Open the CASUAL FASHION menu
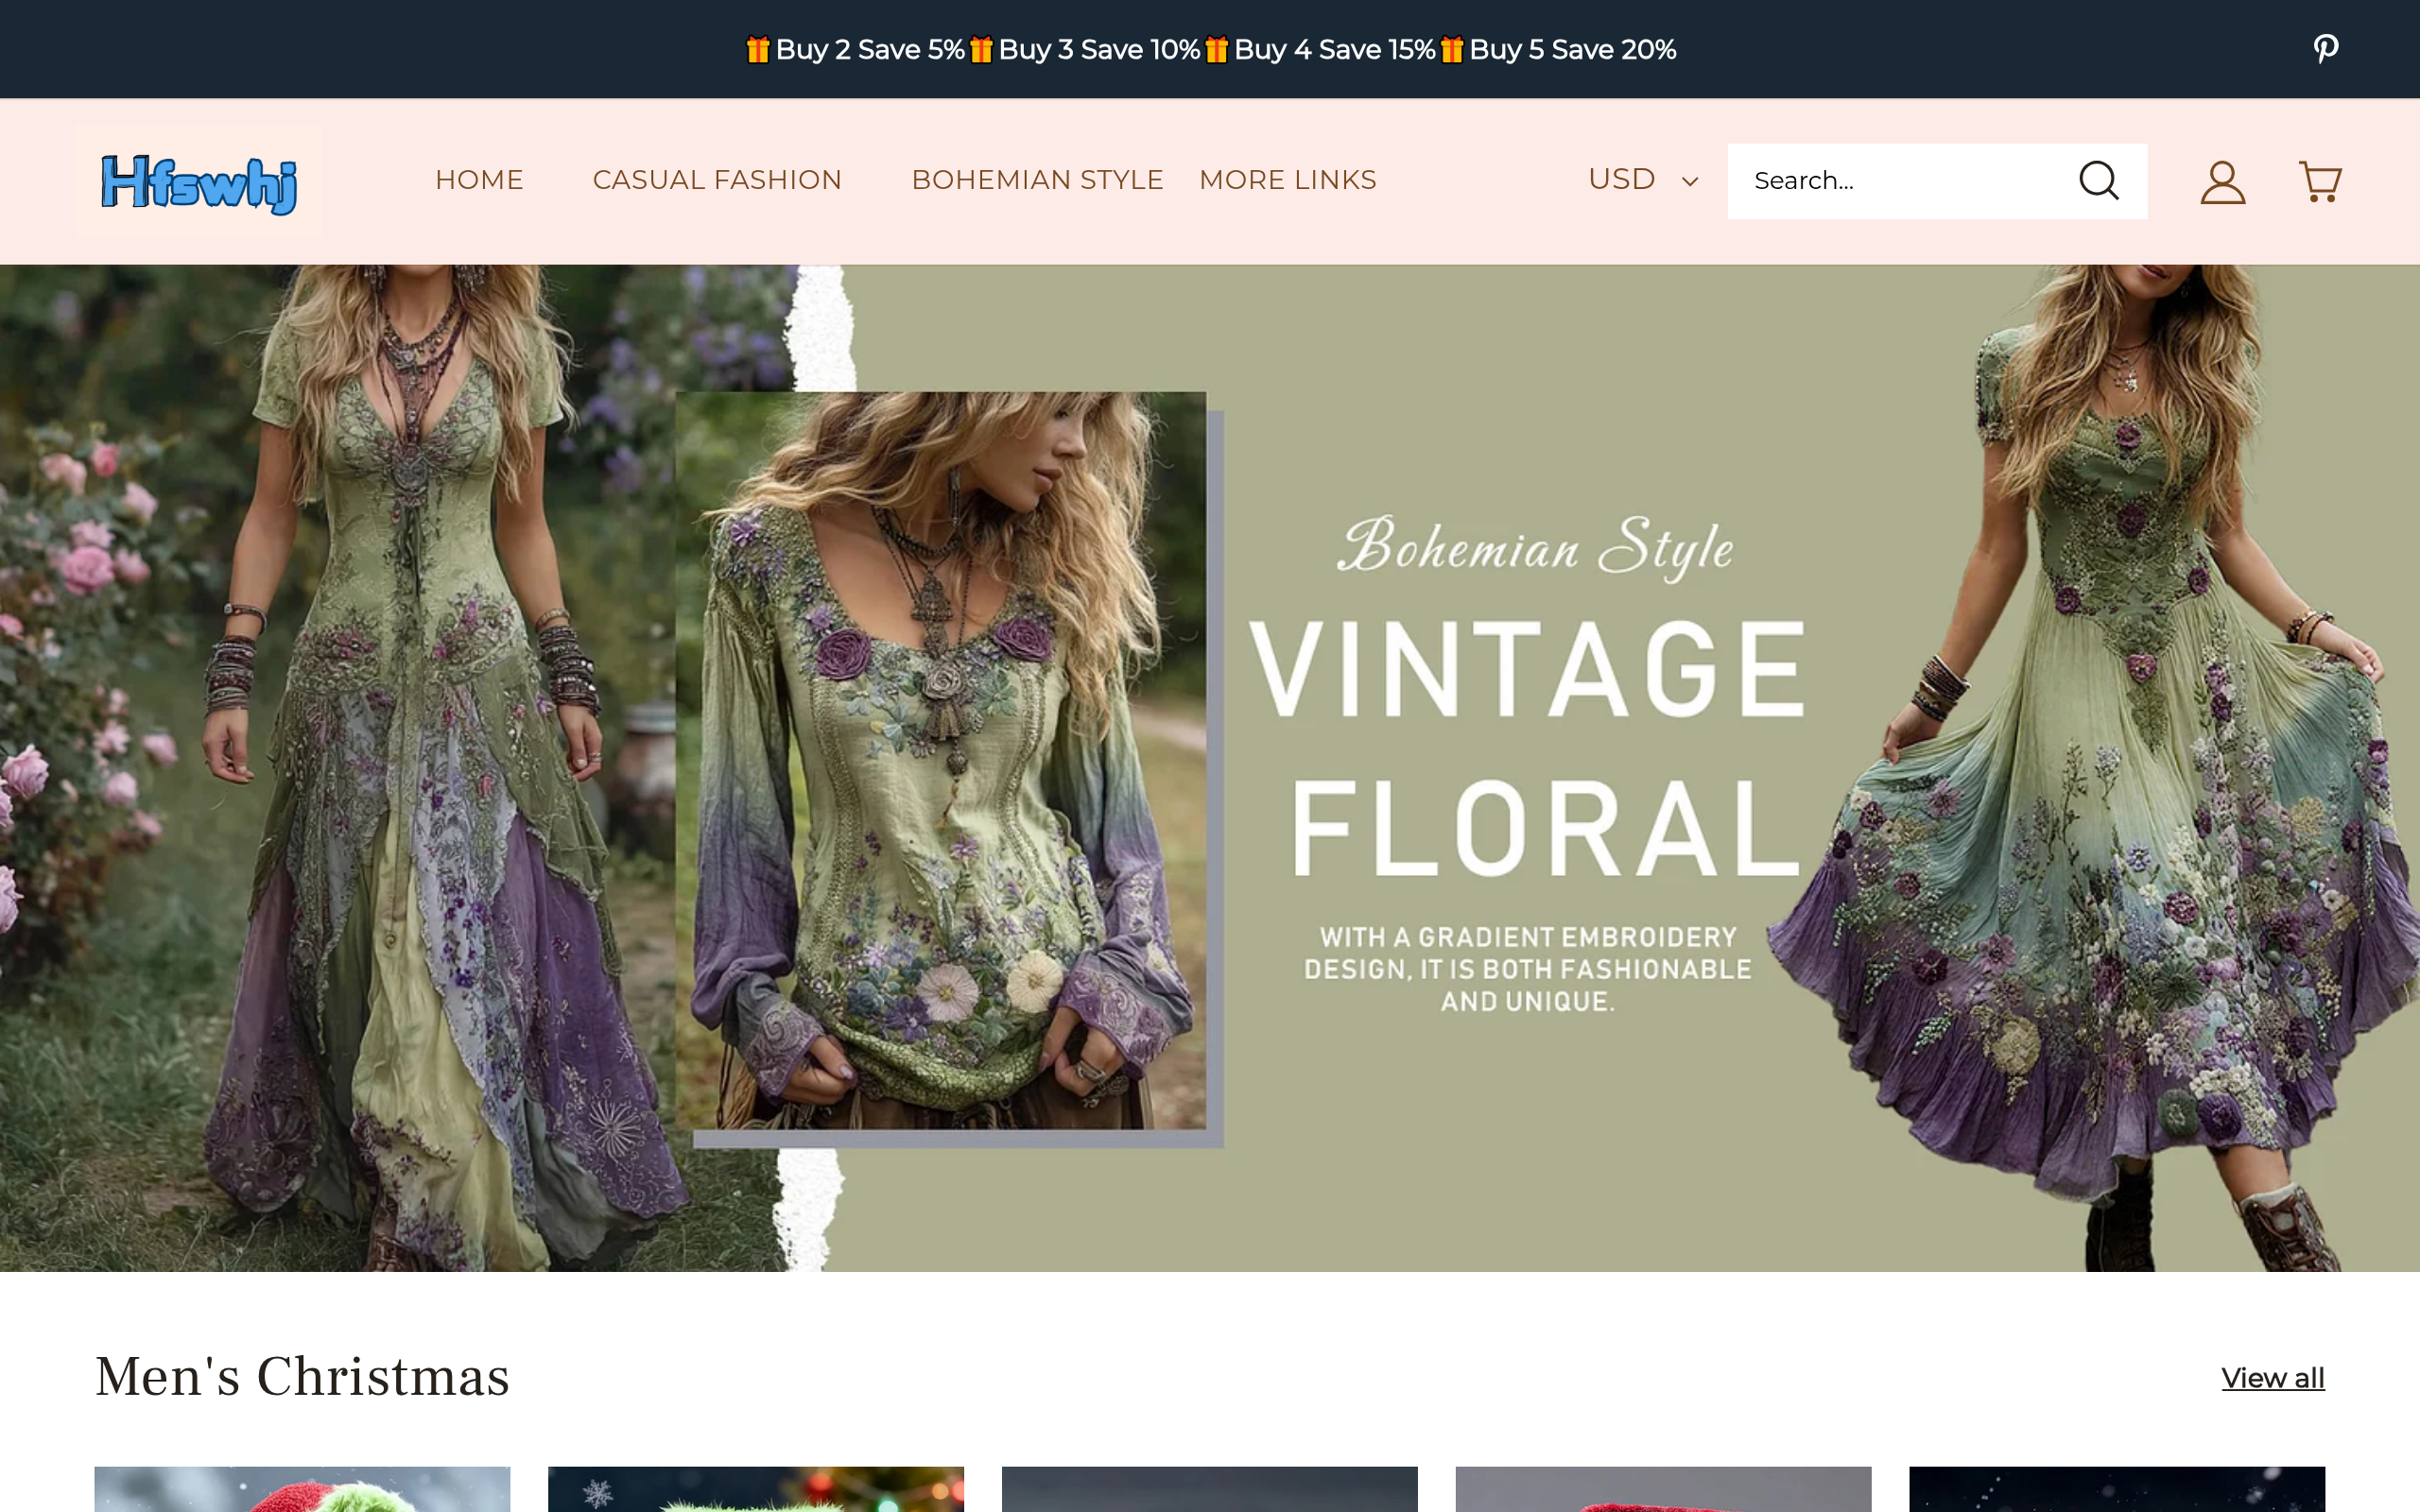 717,180
